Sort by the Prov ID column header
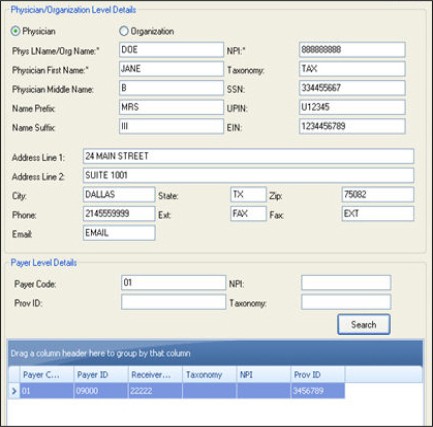433x427 pixels. pyautogui.click(x=318, y=375)
